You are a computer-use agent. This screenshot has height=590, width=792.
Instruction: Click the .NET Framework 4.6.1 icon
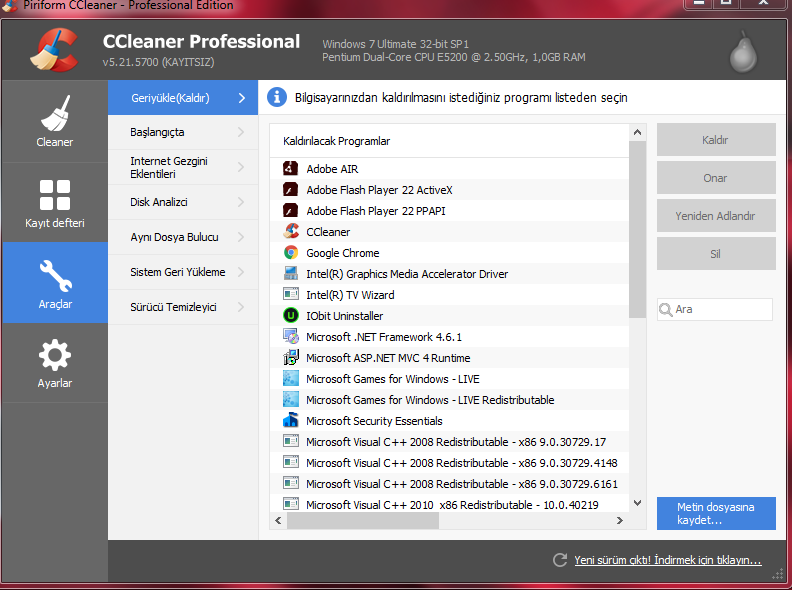290,336
